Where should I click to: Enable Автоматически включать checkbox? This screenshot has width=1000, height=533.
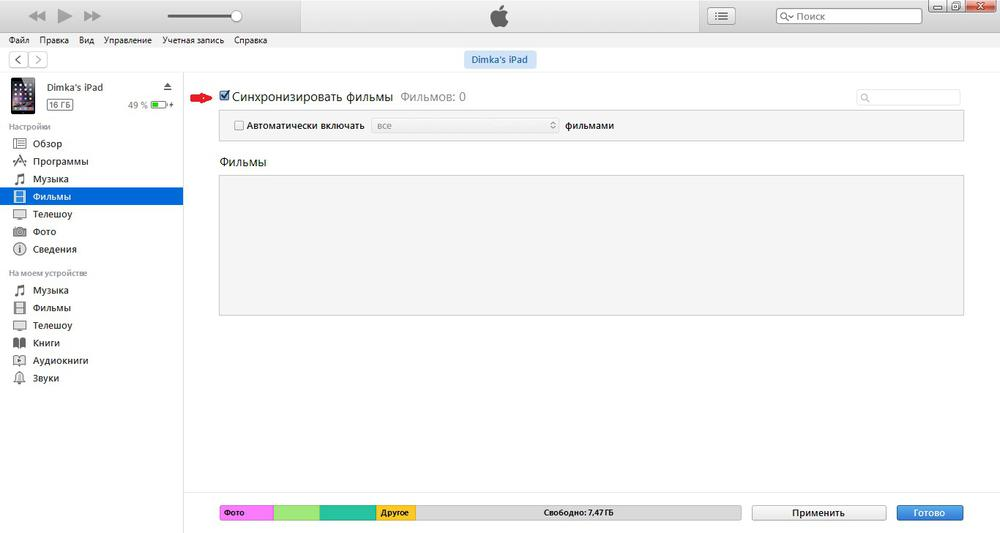[x=239, y=126]
